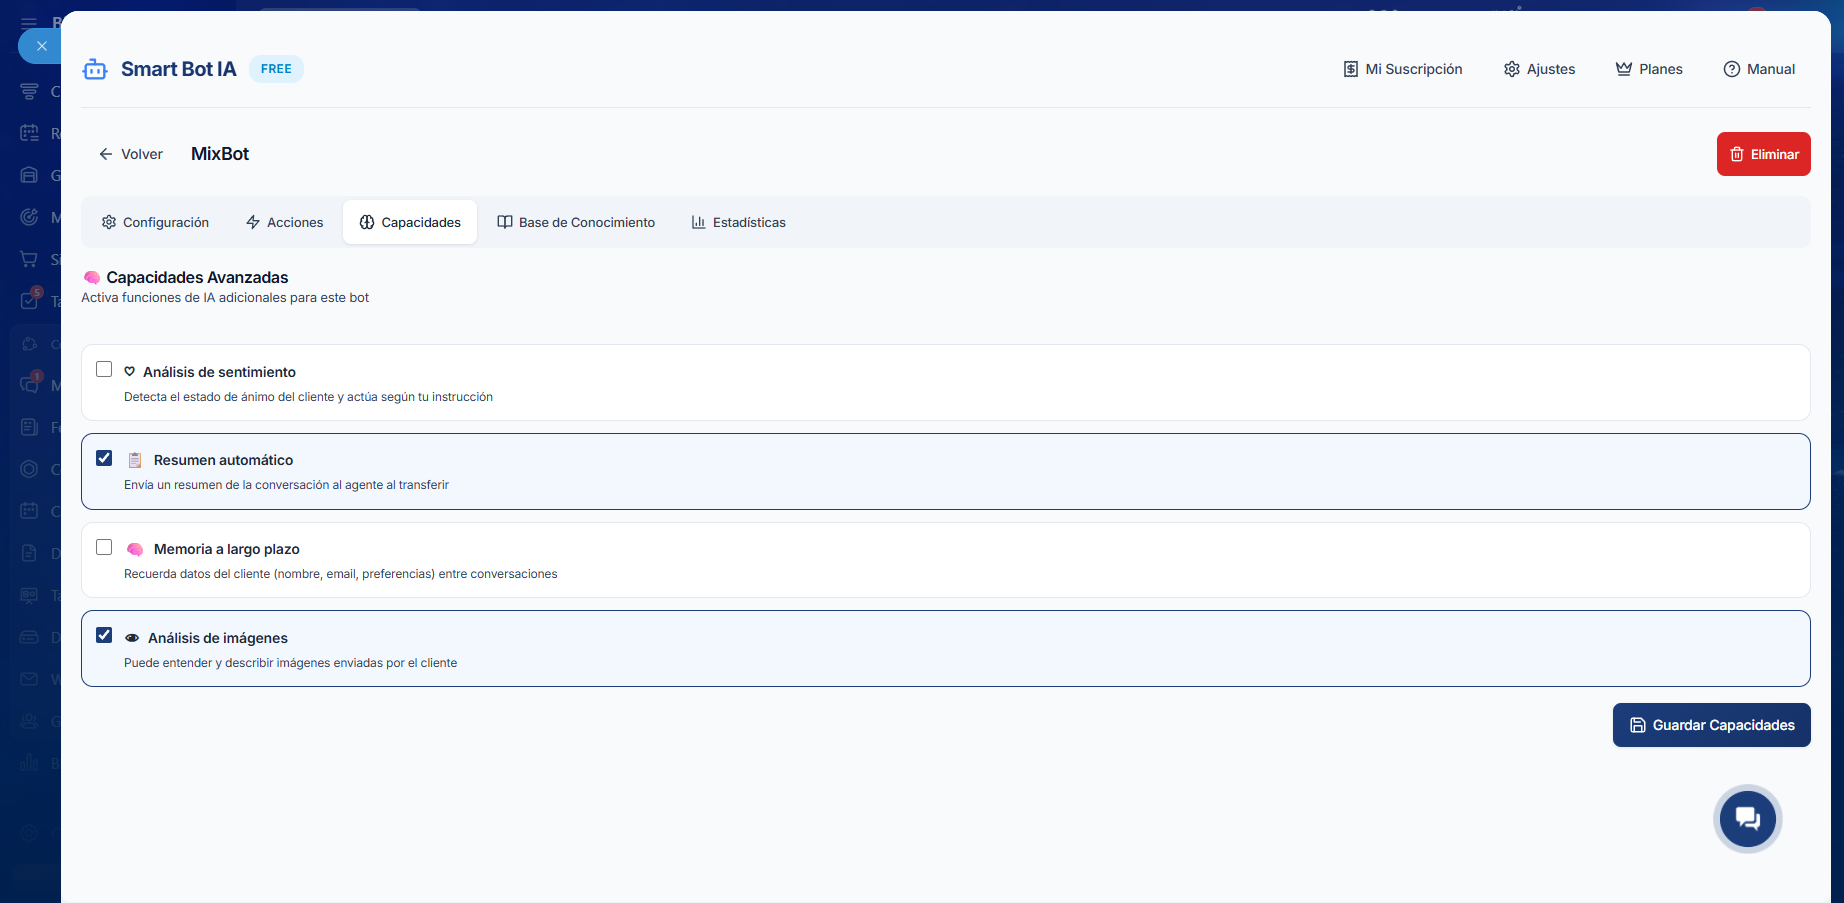Click the heart icon for Análisis de sentimiento
1844x903 pixels.
(x=130, y=372)
